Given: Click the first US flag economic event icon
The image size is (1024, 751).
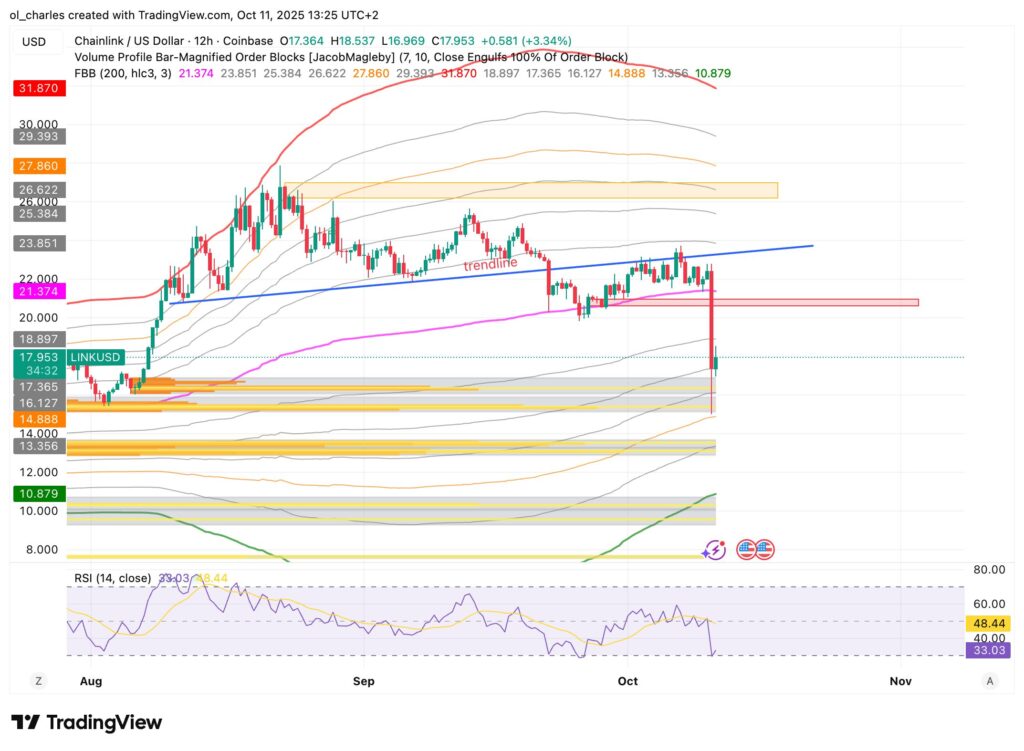Looking at the screenshot, I should tap(745, 549).
